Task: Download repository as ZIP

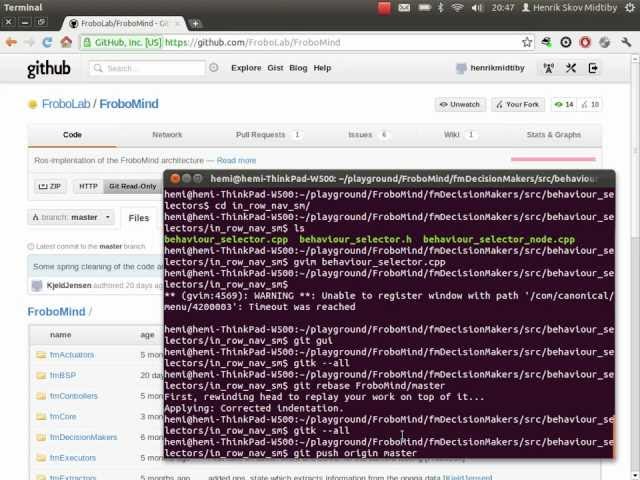Action: 49,187
